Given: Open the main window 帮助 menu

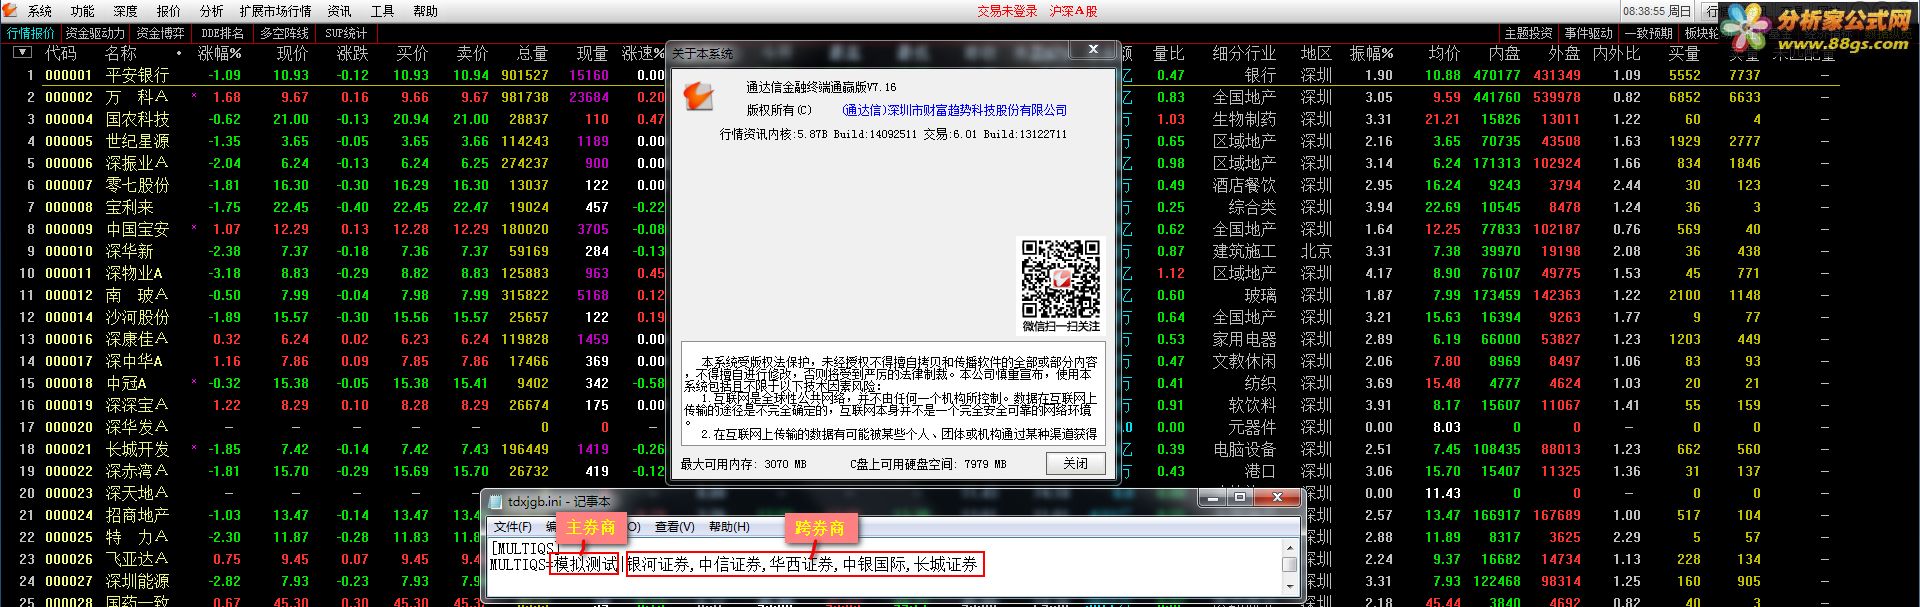Looking at the screenshot, I should click(x=426, y=11).
